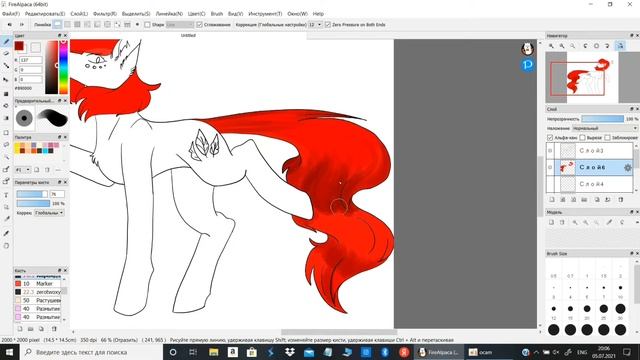Click Redo arrow in top toolbar
Viewport: 640px width, 360px height.
click(x=22, y=24)
